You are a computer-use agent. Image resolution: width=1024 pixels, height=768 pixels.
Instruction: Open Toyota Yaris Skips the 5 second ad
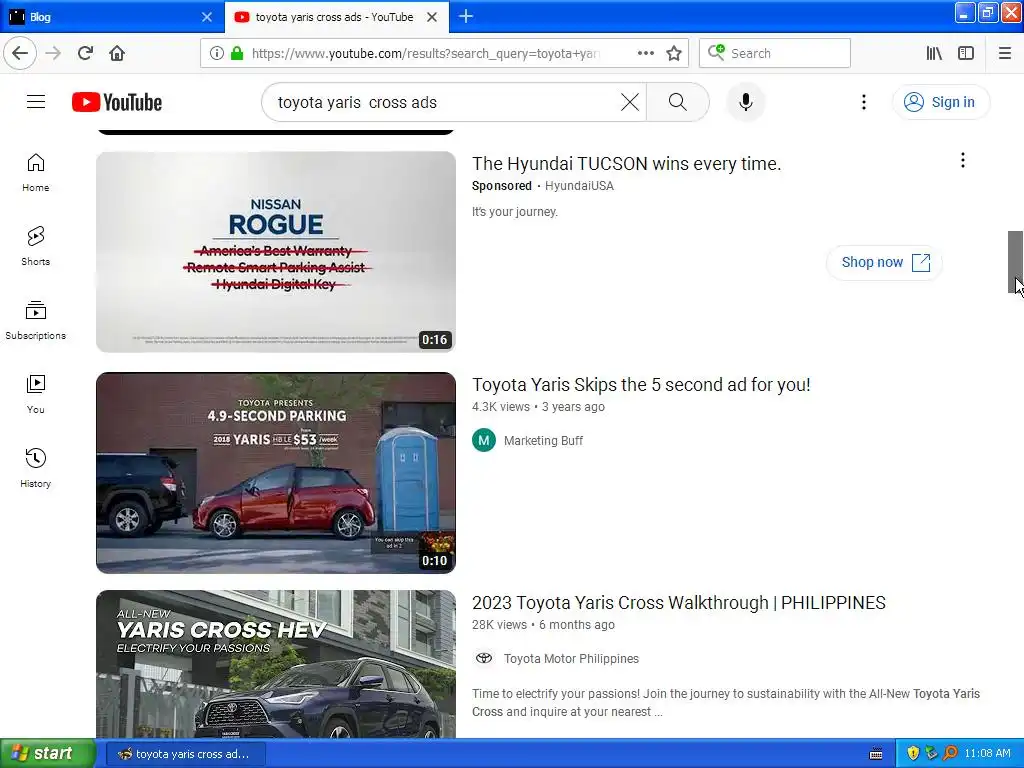(641, 385)
